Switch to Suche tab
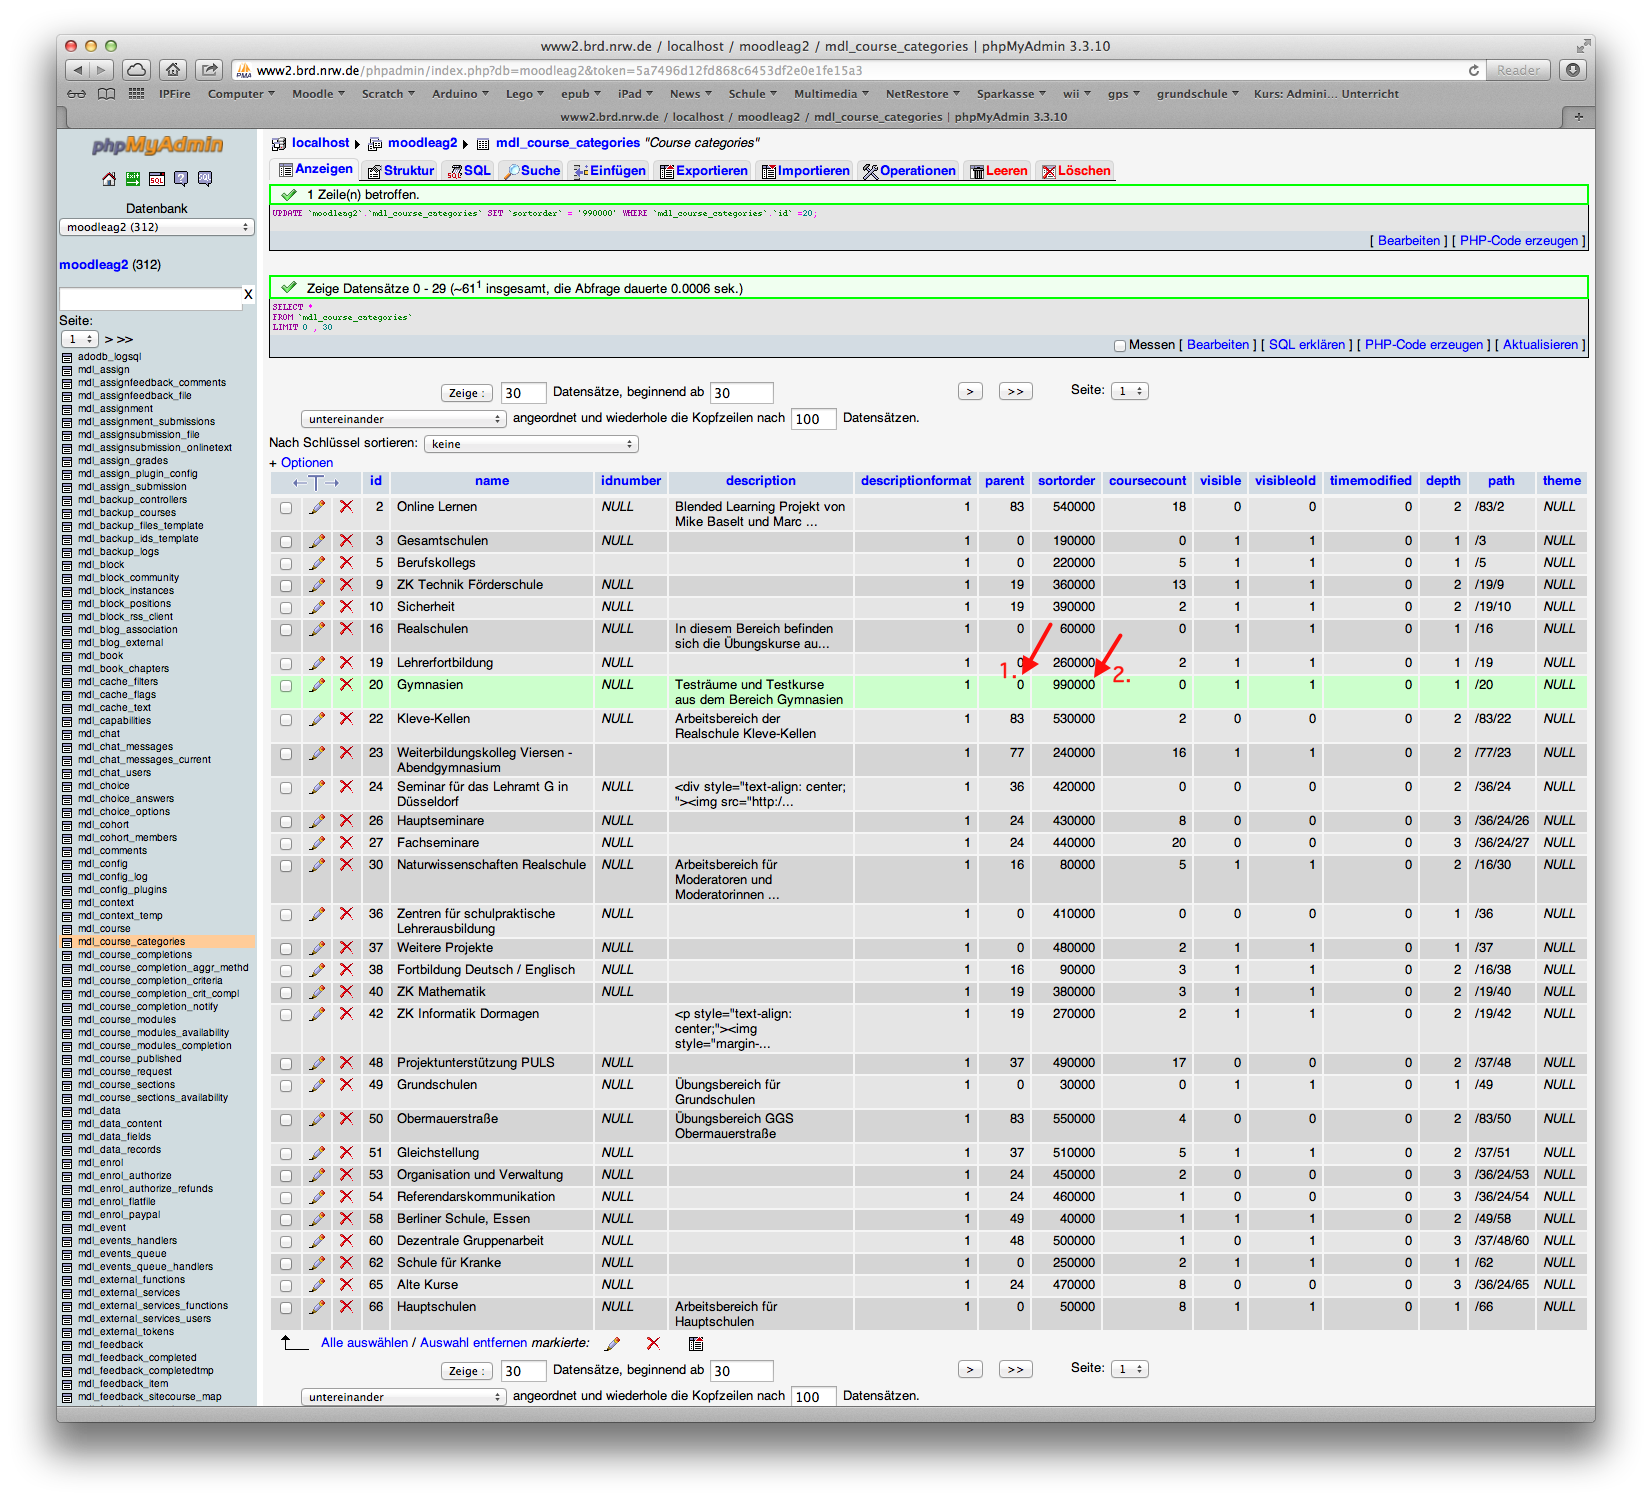This screenshot has height=1501, width=1652. tap(532, 171)
